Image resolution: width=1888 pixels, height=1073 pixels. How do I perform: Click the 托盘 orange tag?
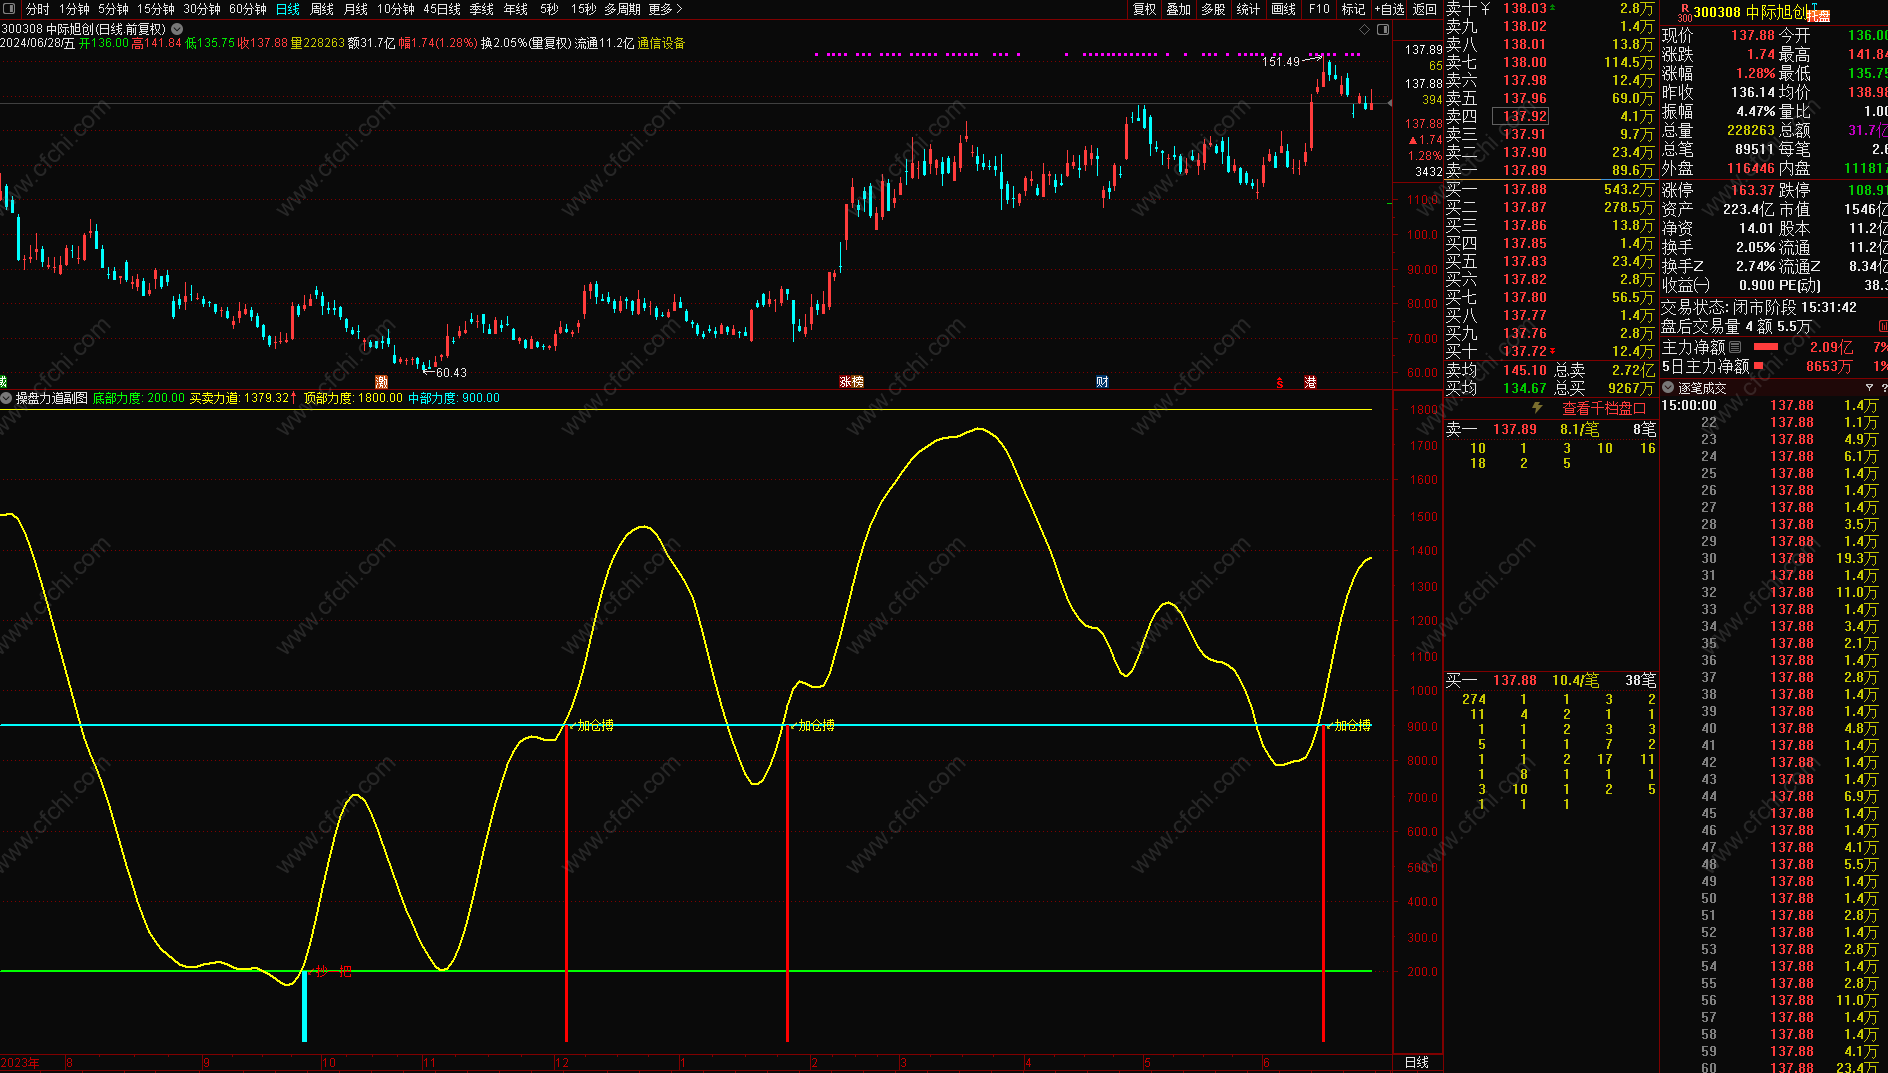pos(1818,16)
